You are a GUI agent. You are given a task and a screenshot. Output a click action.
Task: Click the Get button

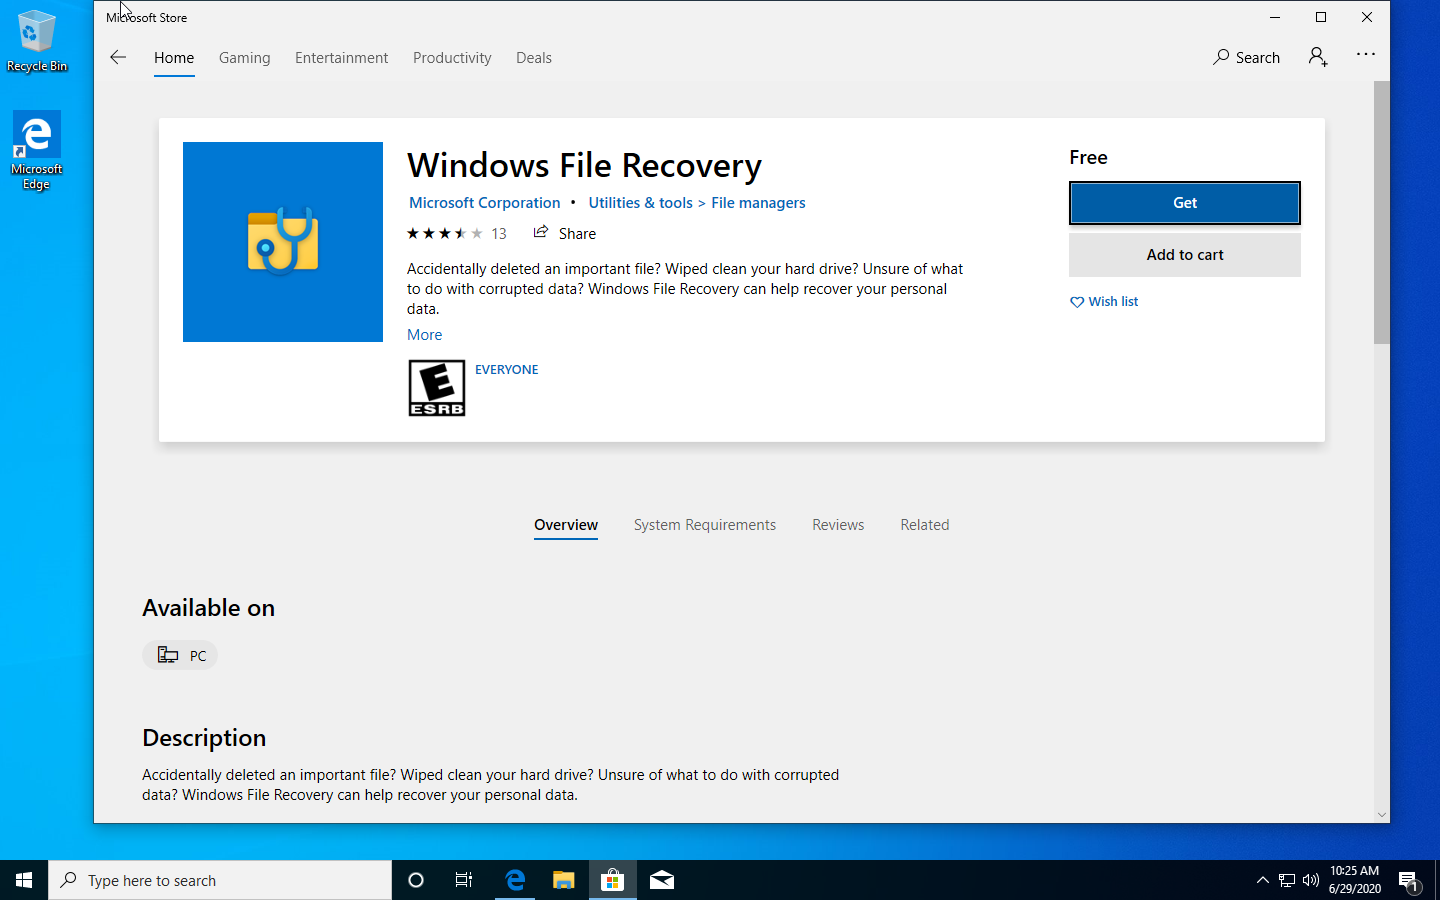(x=1184, y=202)
